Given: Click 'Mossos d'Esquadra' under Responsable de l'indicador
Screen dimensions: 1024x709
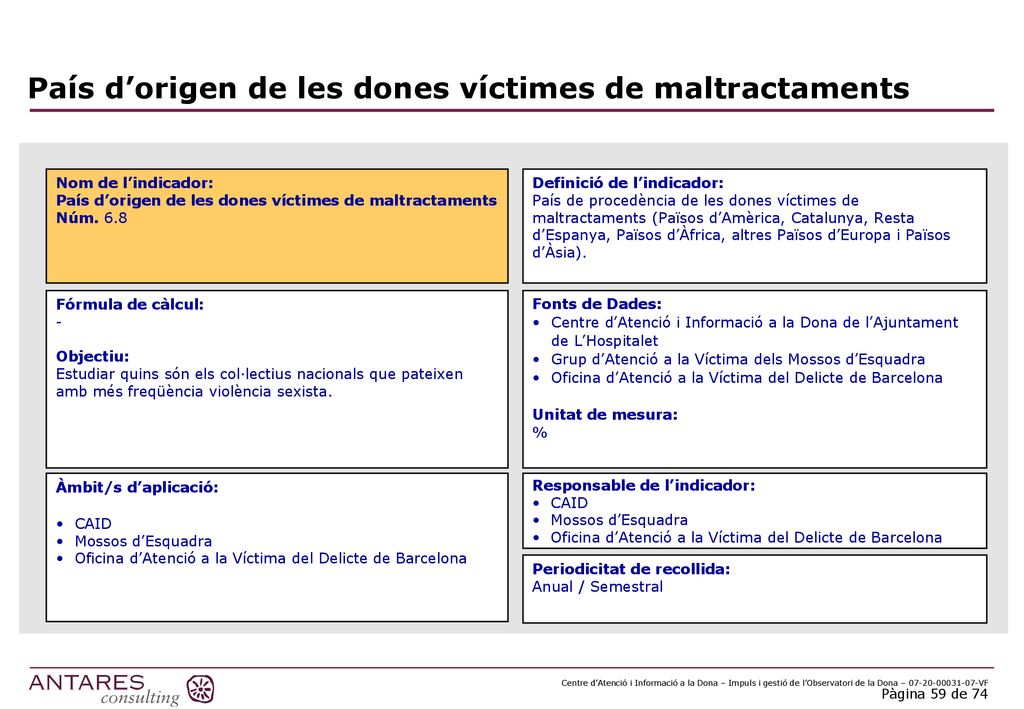Looking at the screenshot, I should click(x=619, y=520).
